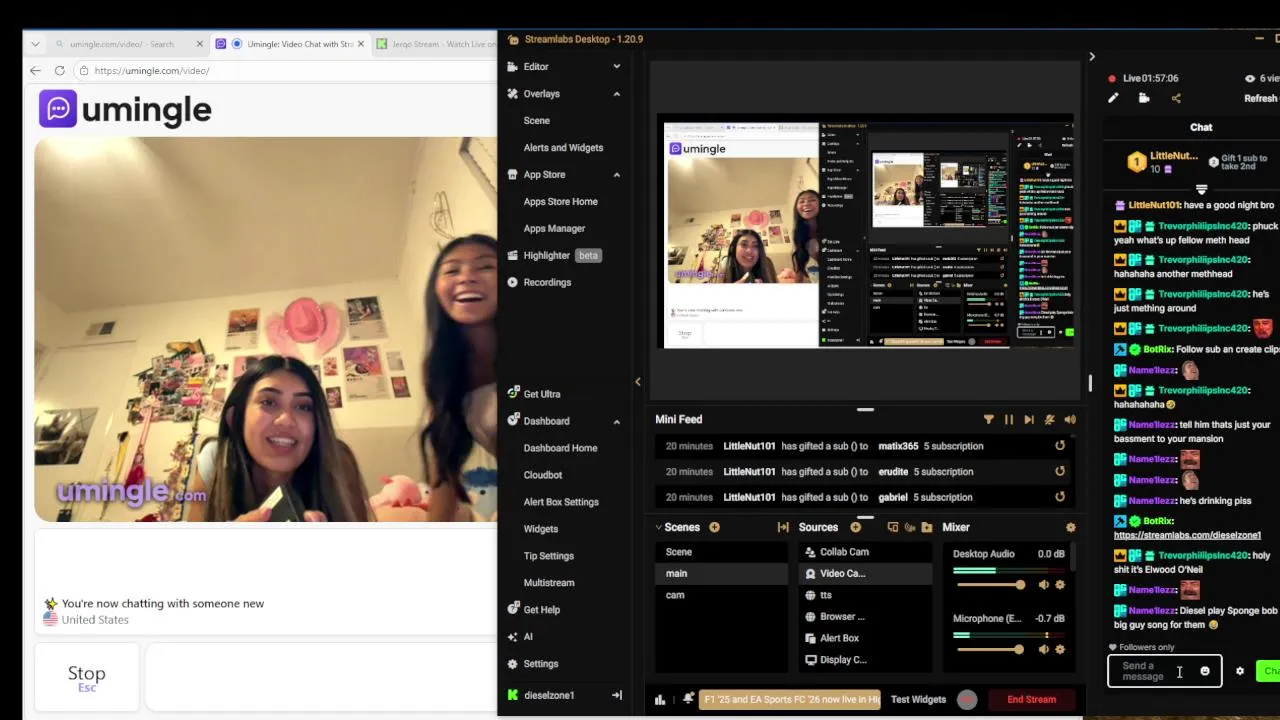Replay the matix365 gifted sub alert

pyautogui.click(x=1060, y=446)
